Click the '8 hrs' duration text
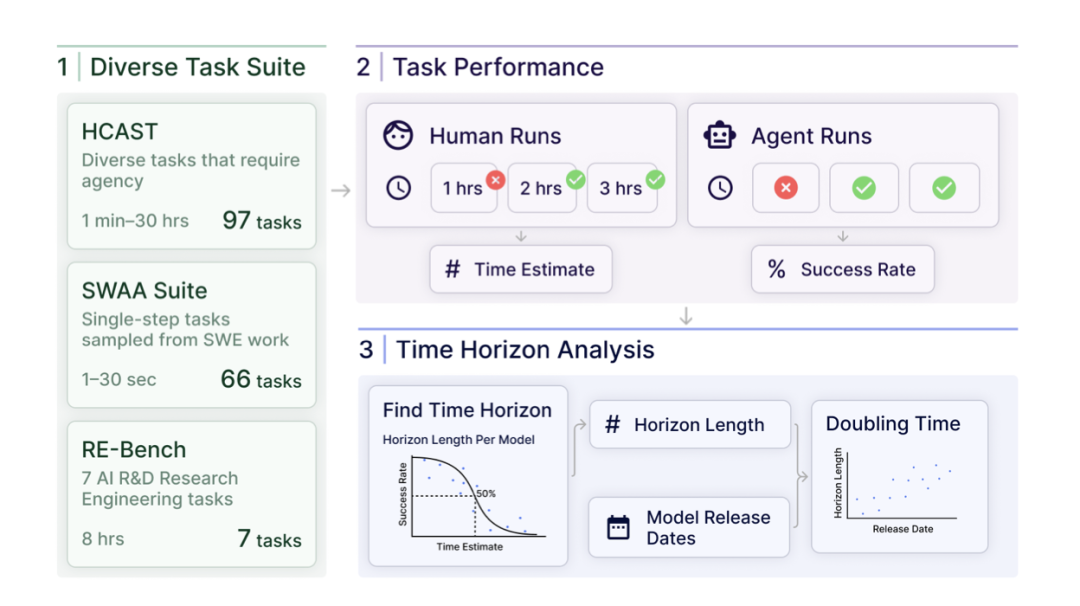This screenshot has width=1080, height=606. (x=103, y=539)
